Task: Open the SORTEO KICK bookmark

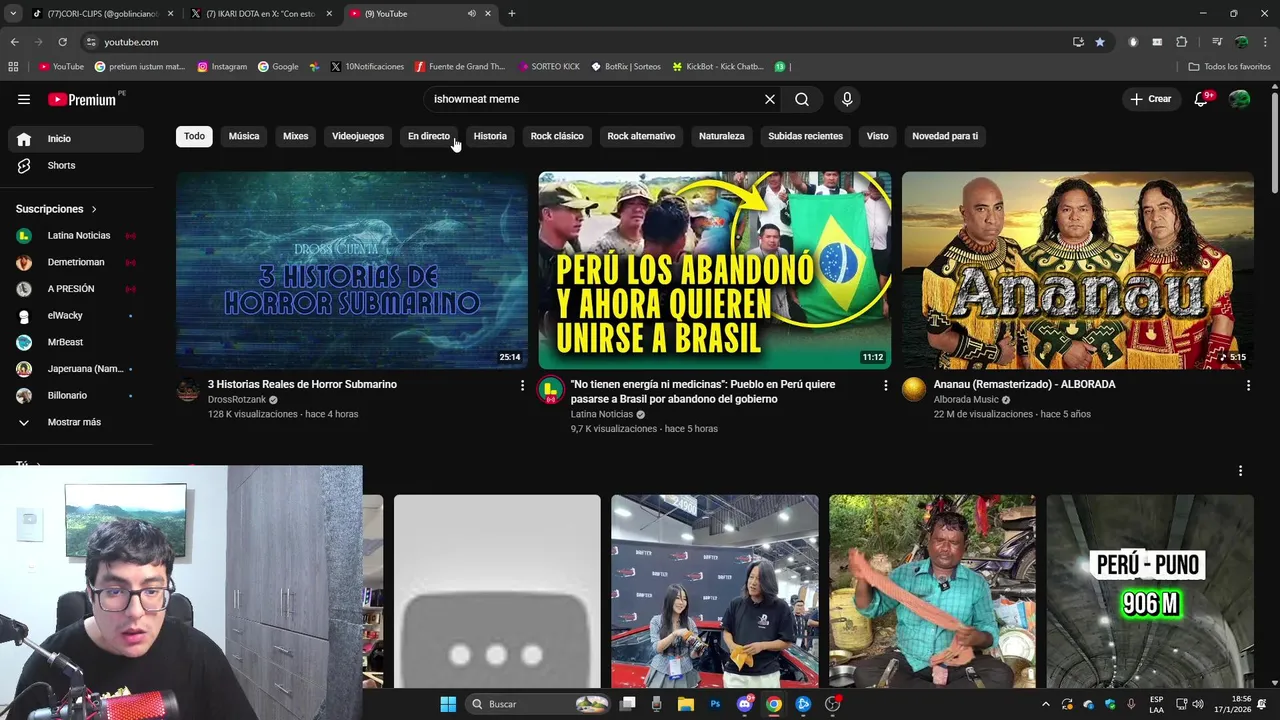Action: coord(550,67)
